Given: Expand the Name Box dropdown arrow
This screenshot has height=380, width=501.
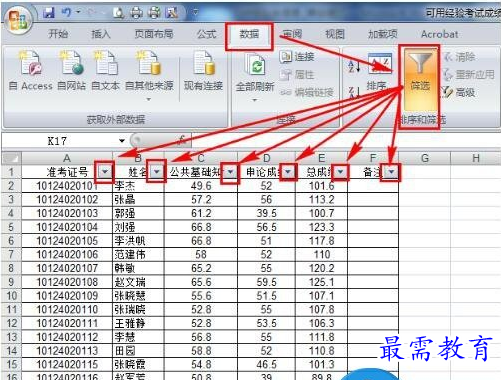Looking at the screenshot, I should [122, 141].
